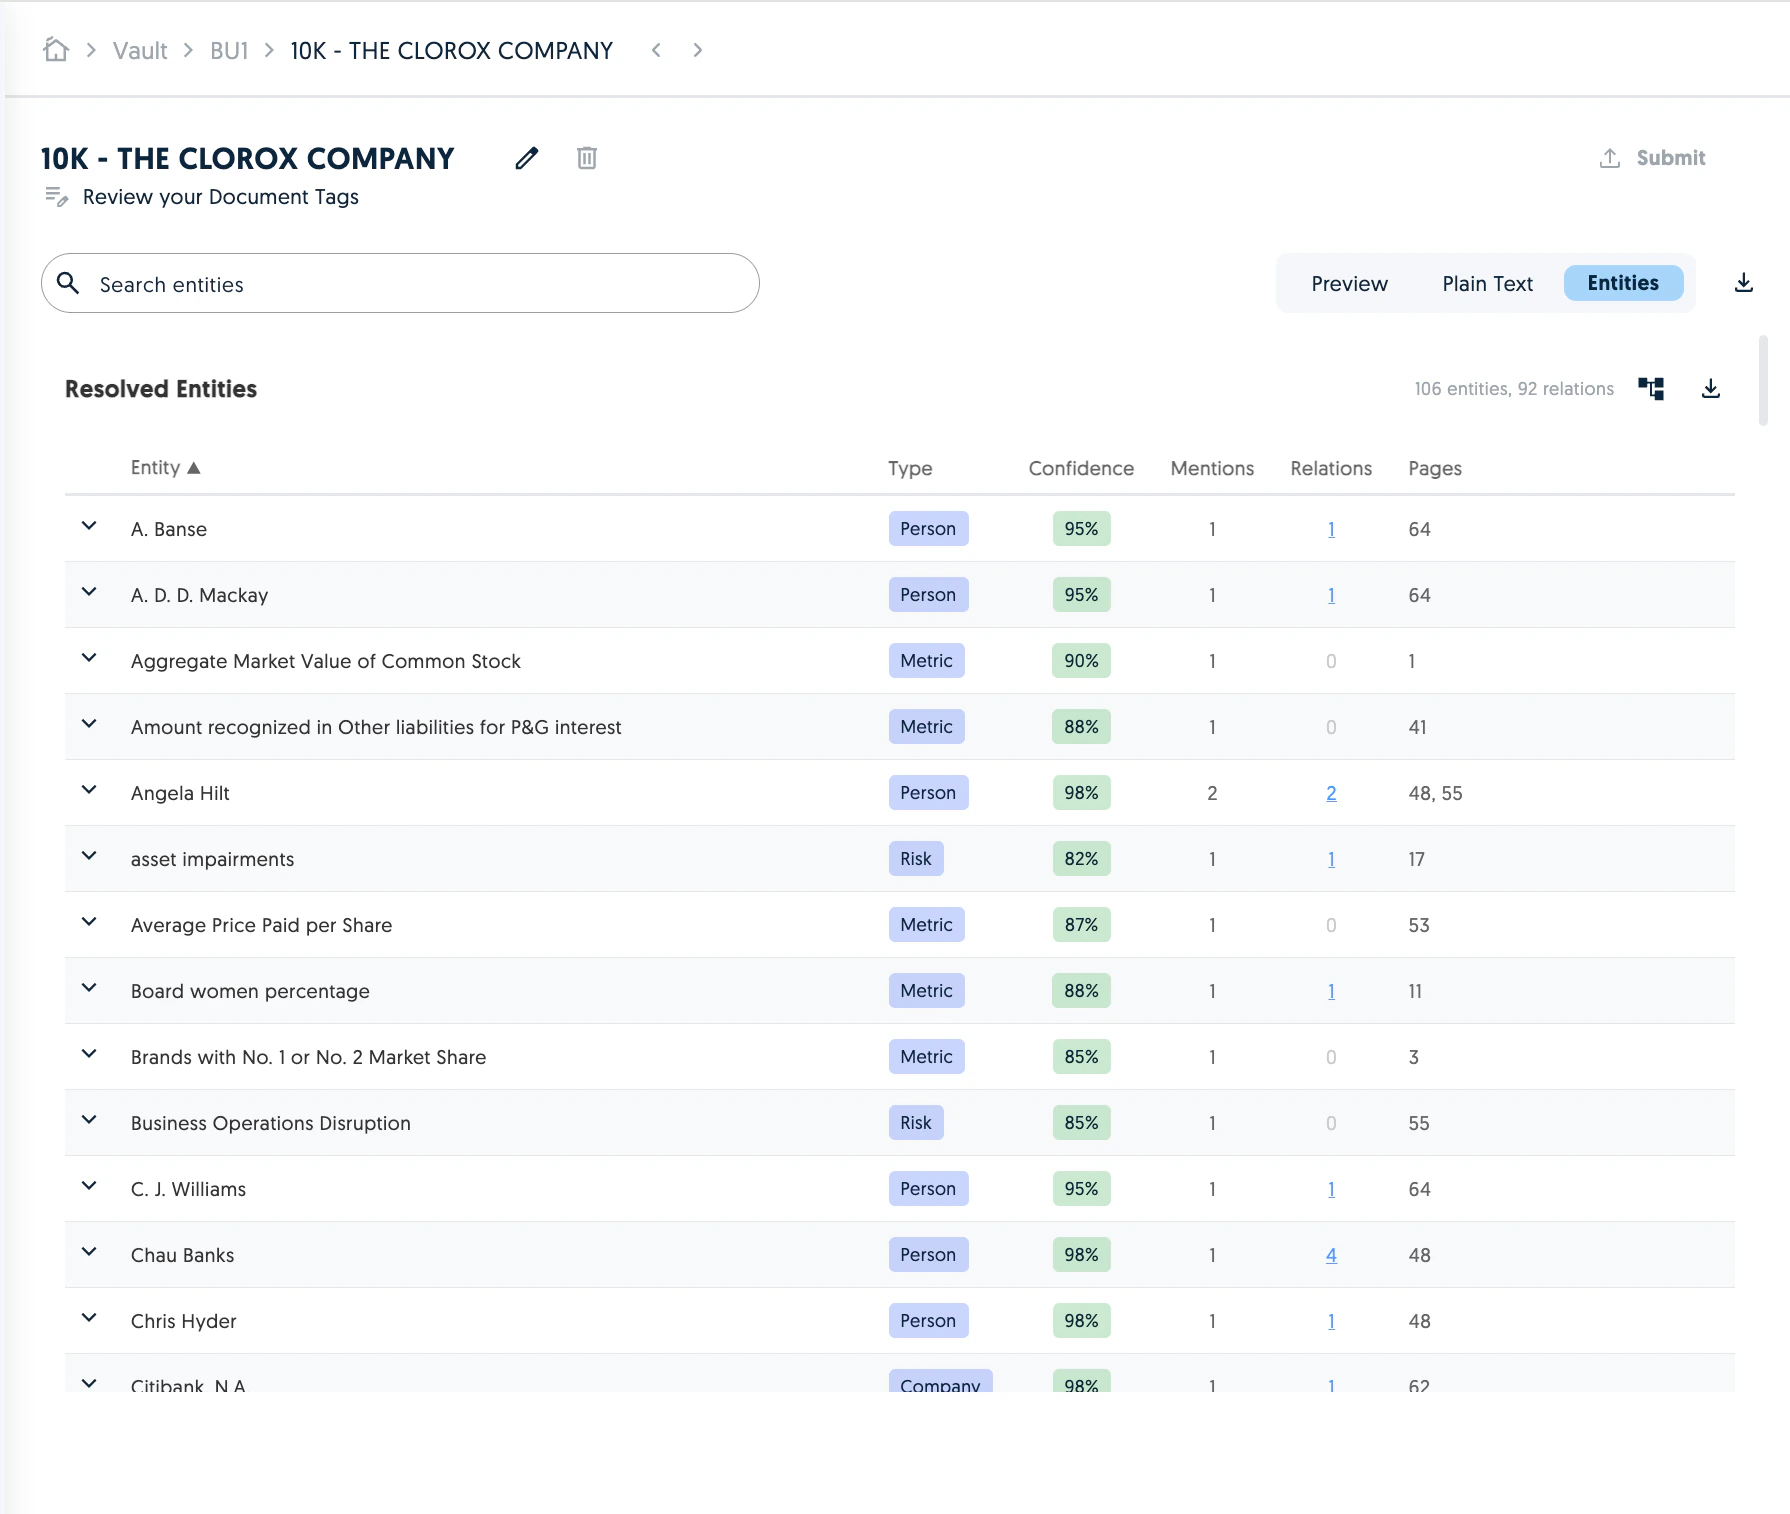The image size is (1790, 1514).
Task: Open relations link for A. Banse
Action: 1331,529
